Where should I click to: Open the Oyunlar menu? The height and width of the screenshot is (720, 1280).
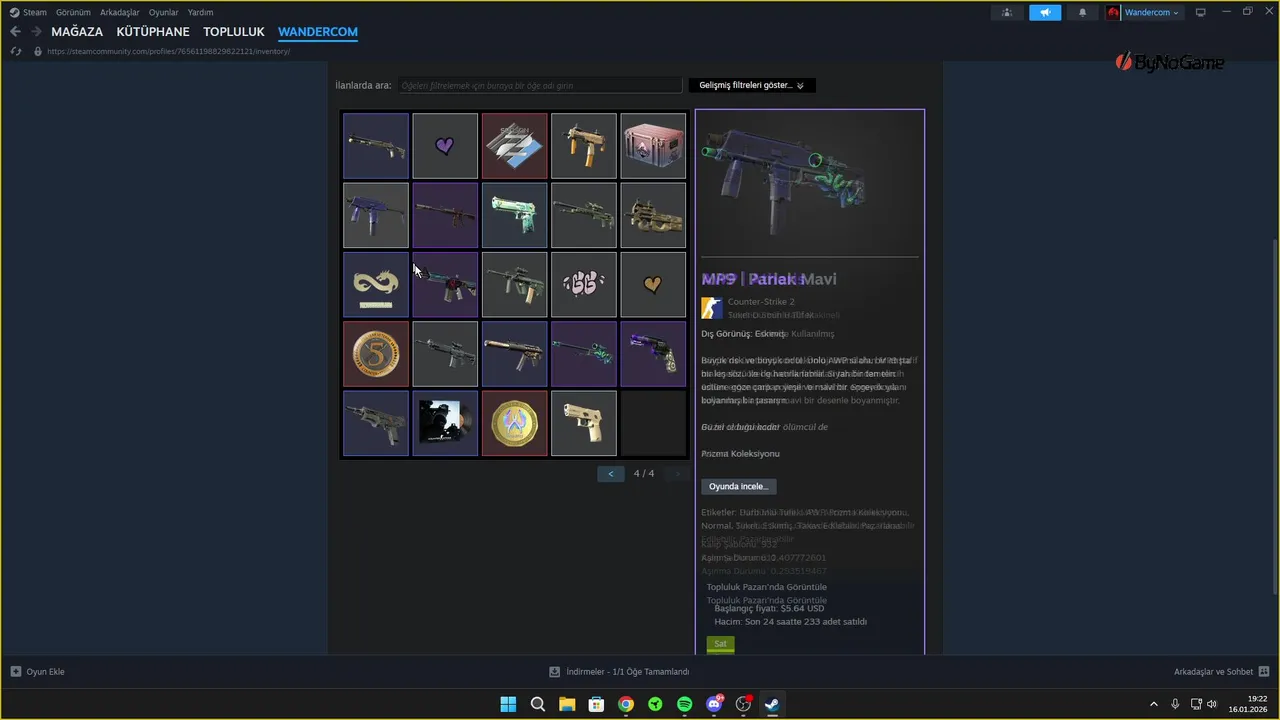163,13
